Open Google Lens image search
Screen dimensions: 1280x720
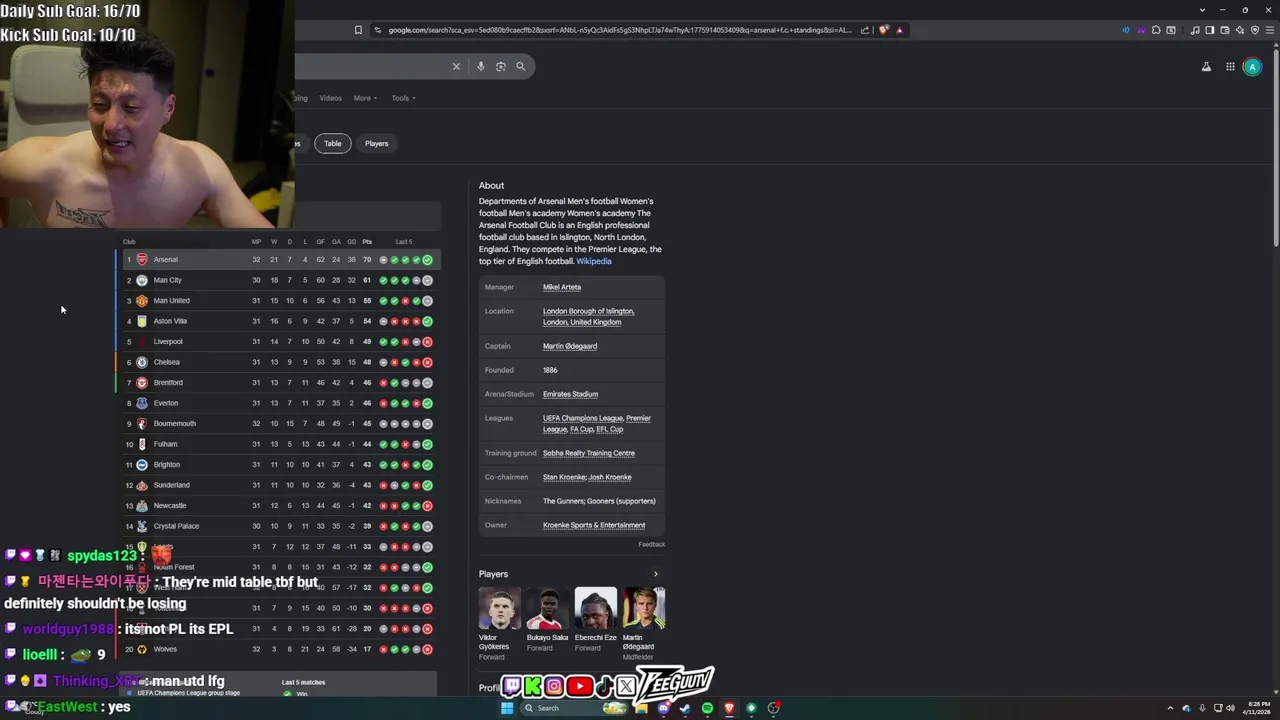[x=501, y=66]
